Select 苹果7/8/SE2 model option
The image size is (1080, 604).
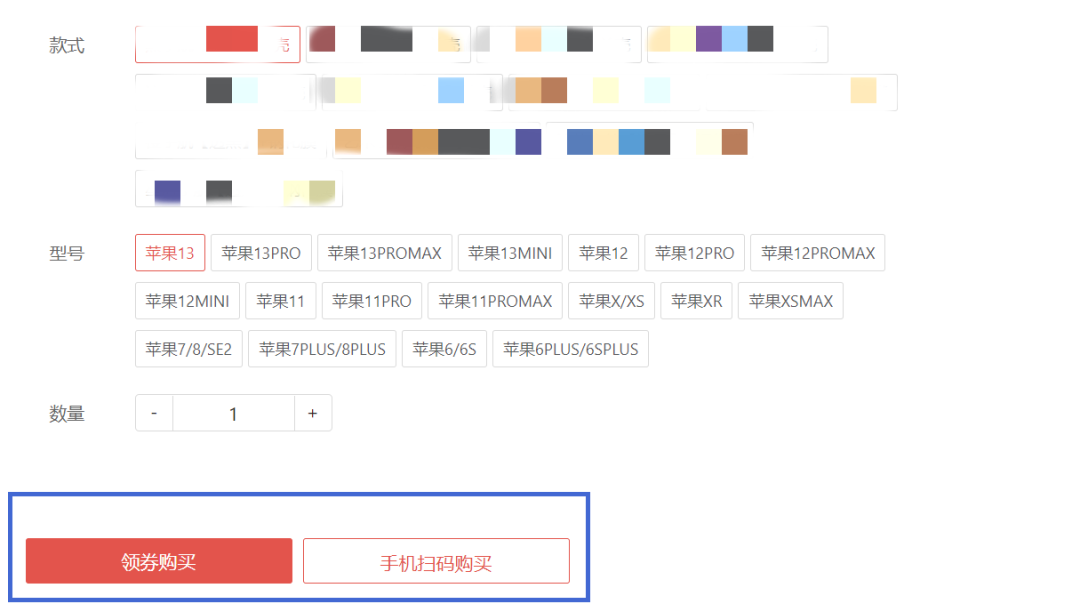(x=189, y=349)
